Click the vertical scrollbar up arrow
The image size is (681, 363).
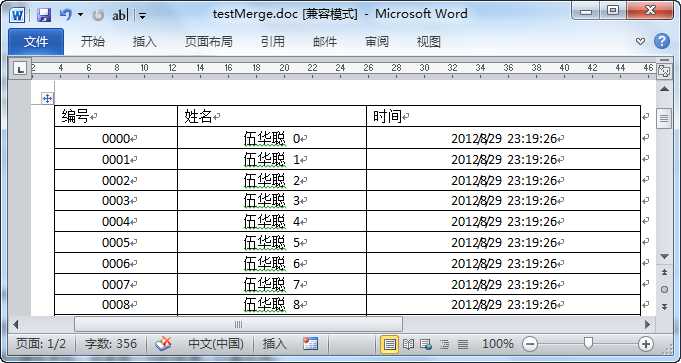click(664, 89)
